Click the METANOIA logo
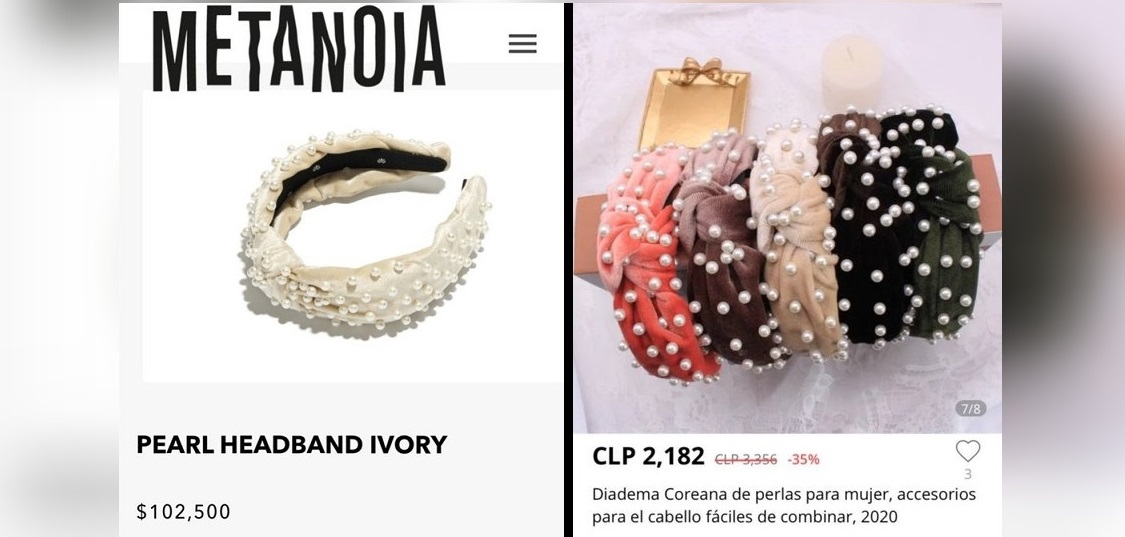This screenshot has width=1125, height=537. pyautogui.click(x=298, y=48)
